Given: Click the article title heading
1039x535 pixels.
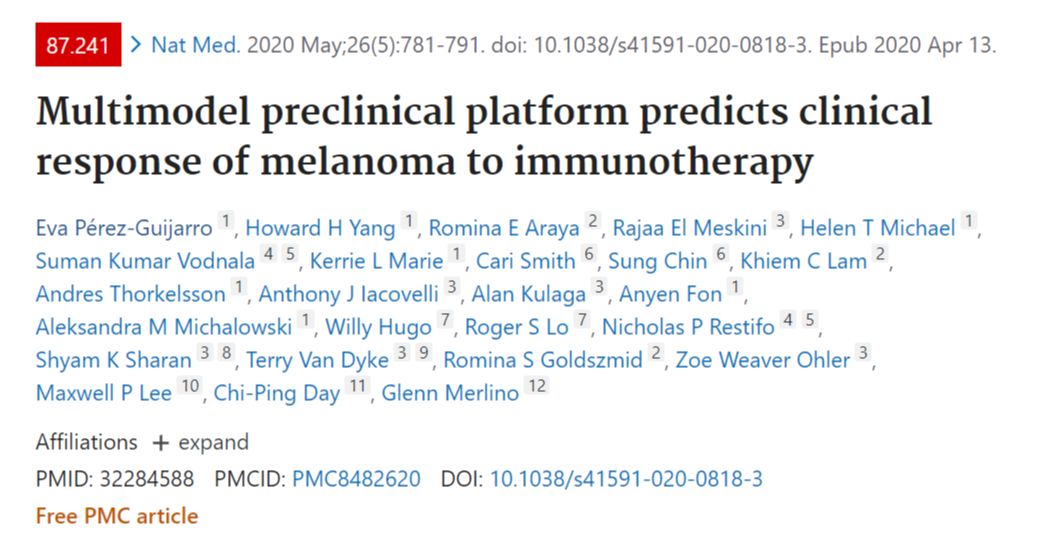Looking at the screenshot, I should [484, 137].
